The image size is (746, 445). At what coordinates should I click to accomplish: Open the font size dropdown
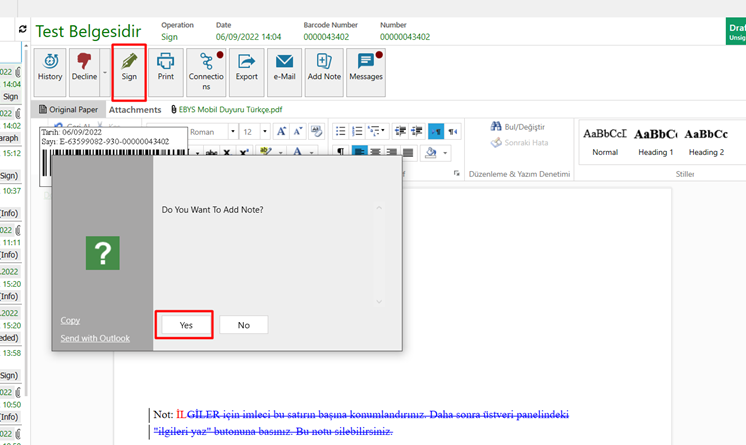click(262, 132)
